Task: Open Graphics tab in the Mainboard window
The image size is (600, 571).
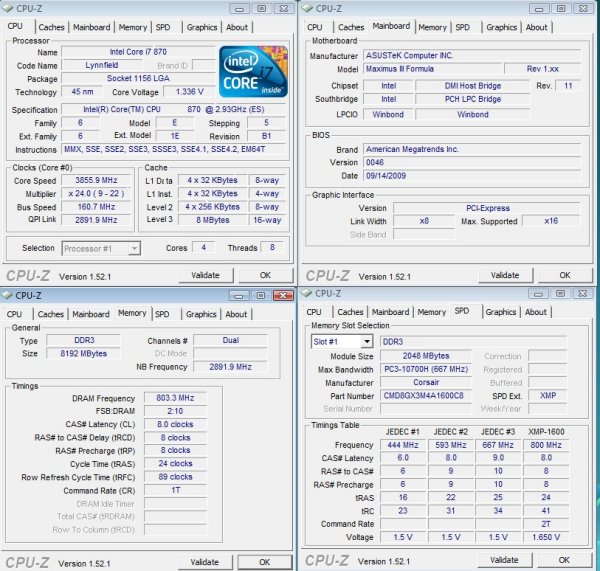Action: [x=501, y=27]
